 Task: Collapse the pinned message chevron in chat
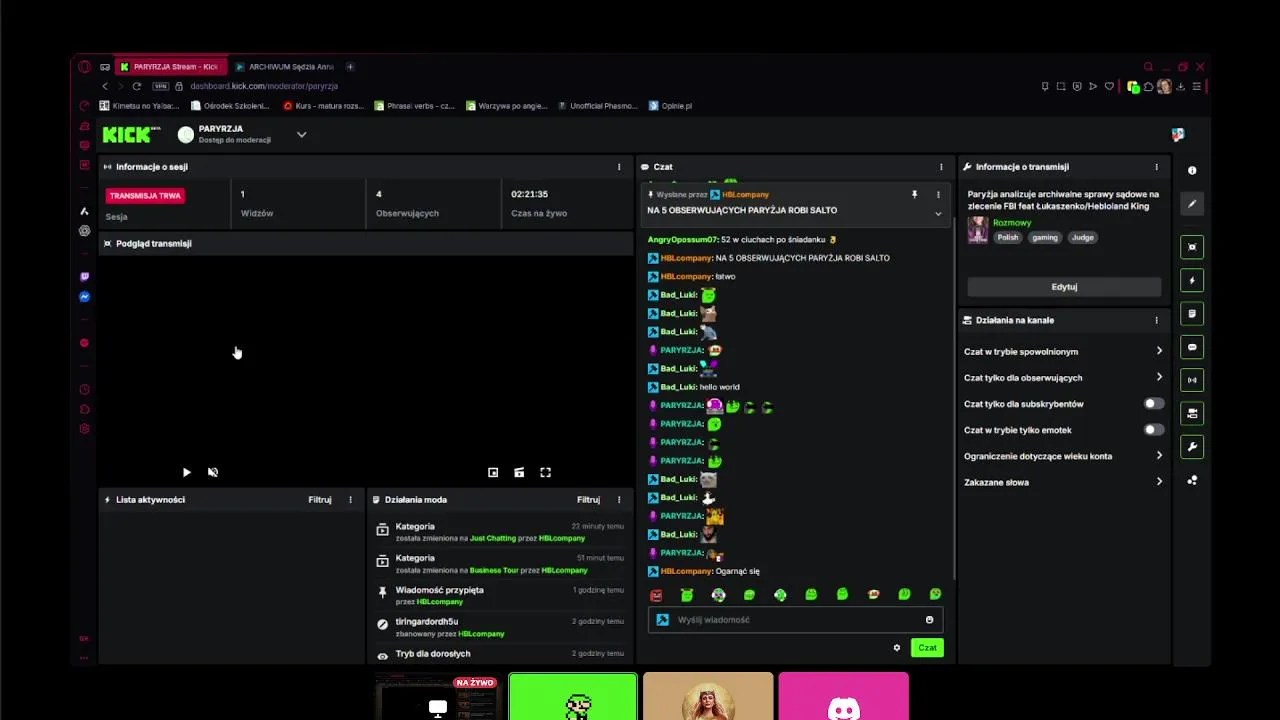[x=938, y=213]
